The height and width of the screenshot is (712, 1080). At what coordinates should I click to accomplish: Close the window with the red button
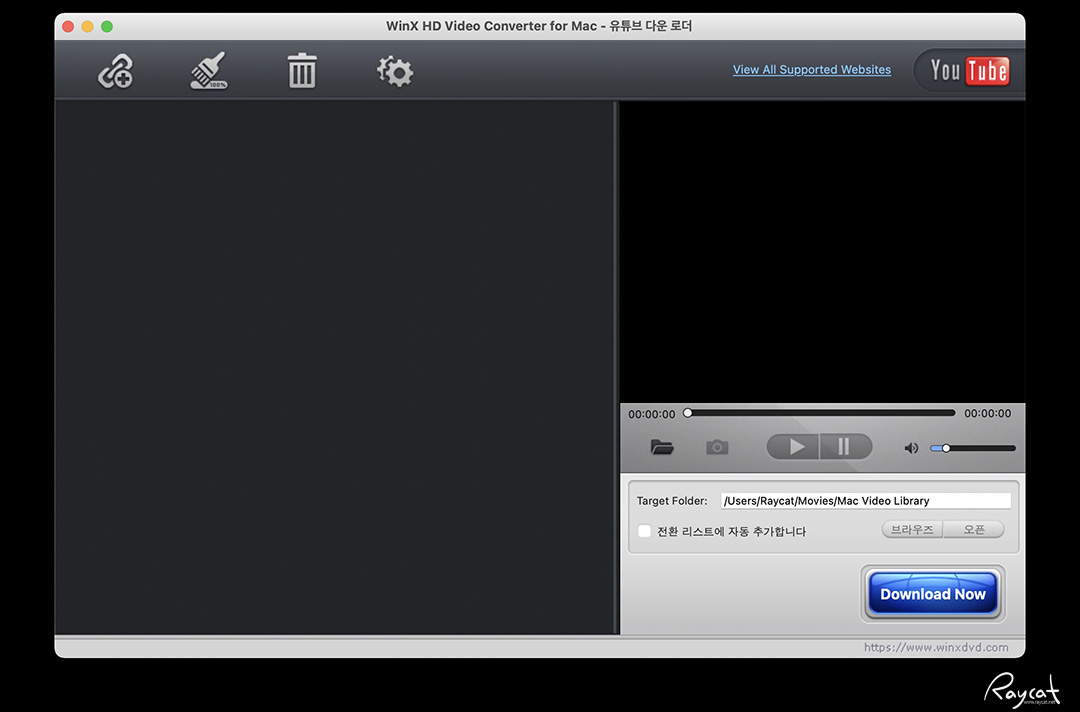click(x=68, y=26)
